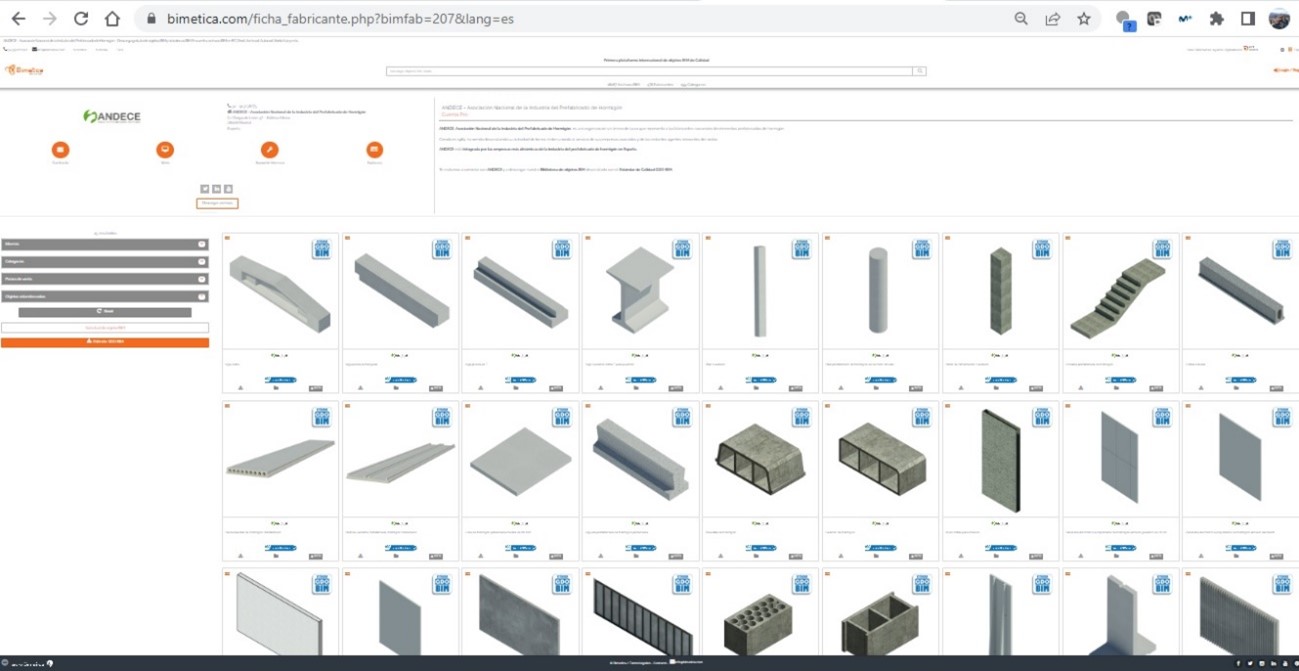Open the square block pillar thumbnail
This screenshot has height=671, width=1299.
(x=1000, y=292)
